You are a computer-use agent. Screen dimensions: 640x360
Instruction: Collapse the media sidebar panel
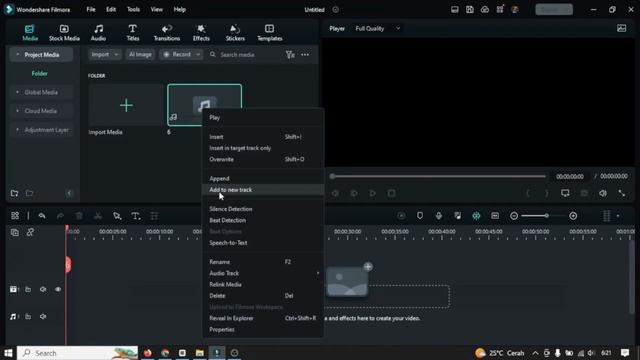[x=69, y=193]
